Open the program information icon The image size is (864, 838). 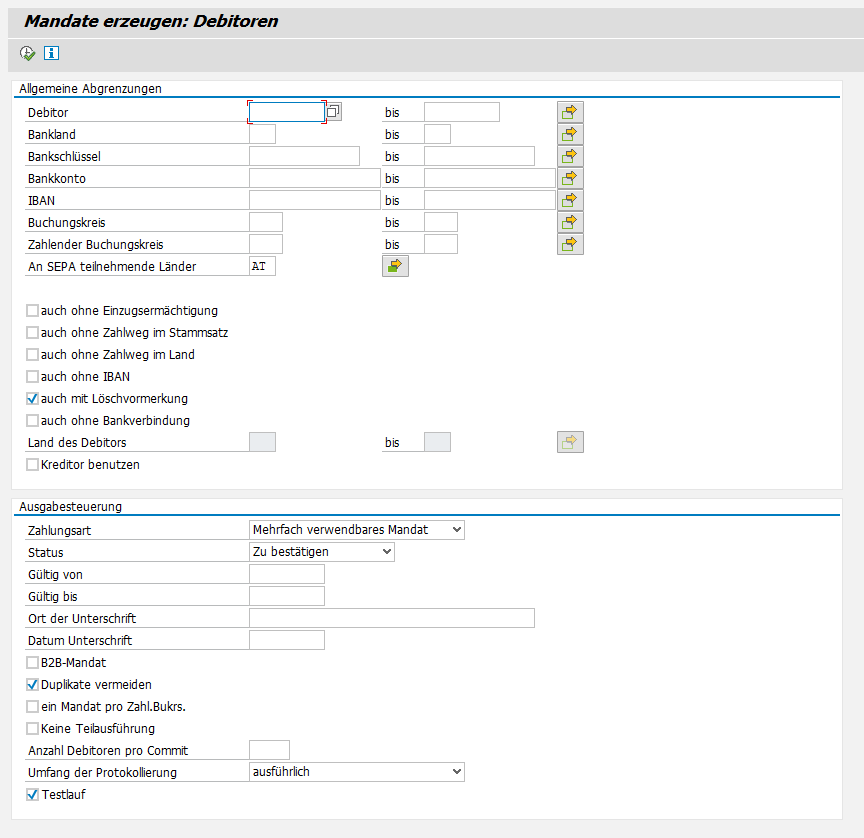51,53
